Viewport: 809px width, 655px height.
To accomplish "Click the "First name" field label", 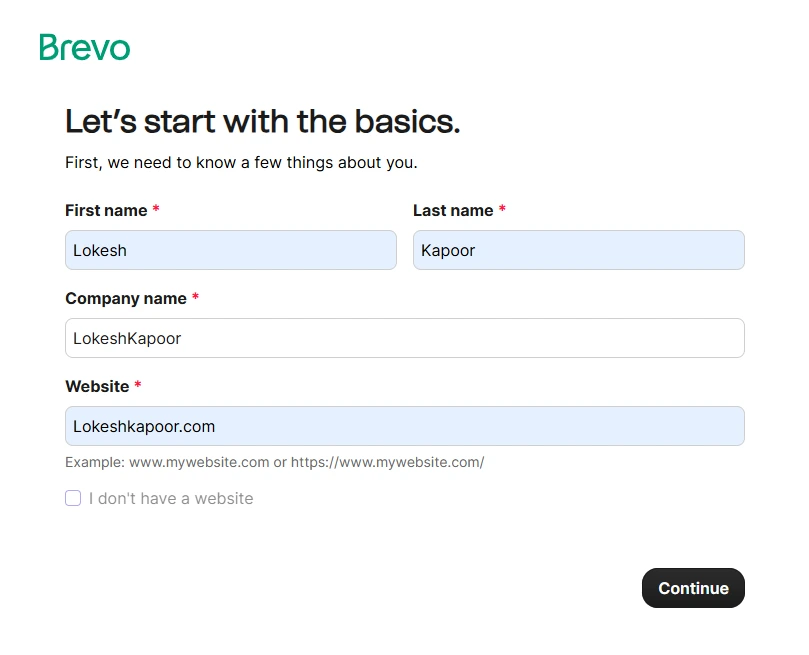I will [106, 210].
